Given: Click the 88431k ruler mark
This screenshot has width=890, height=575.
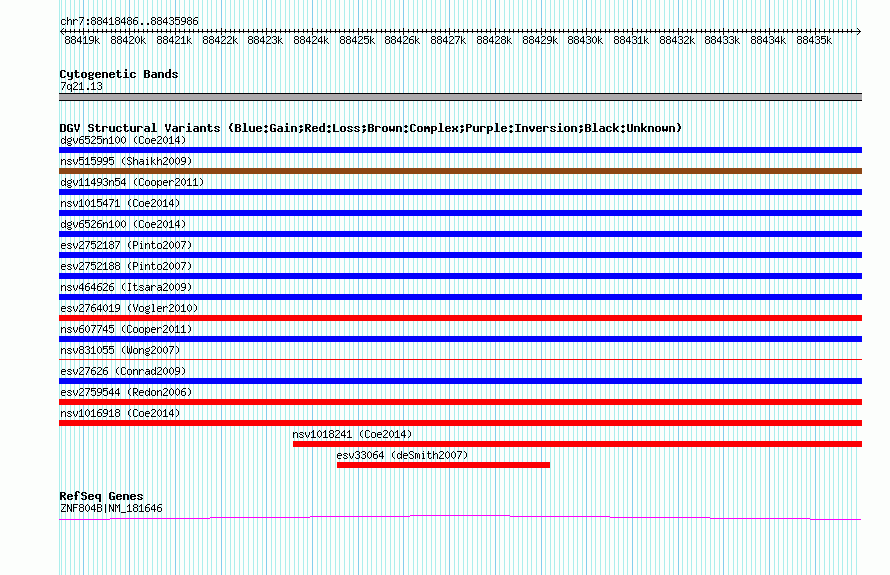Looking at the screenshot, I should click(631, 40).
